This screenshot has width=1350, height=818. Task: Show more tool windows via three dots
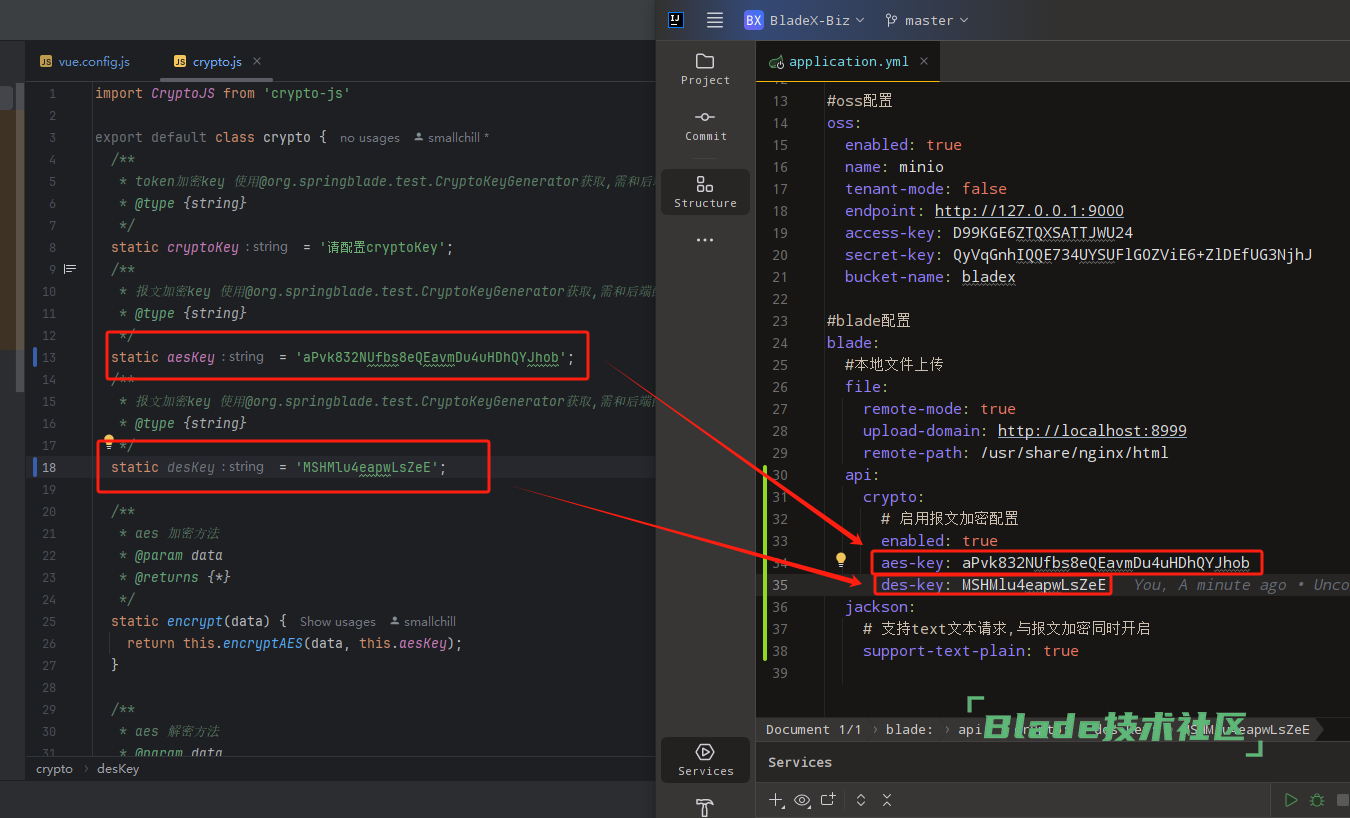tap(705, 240)
